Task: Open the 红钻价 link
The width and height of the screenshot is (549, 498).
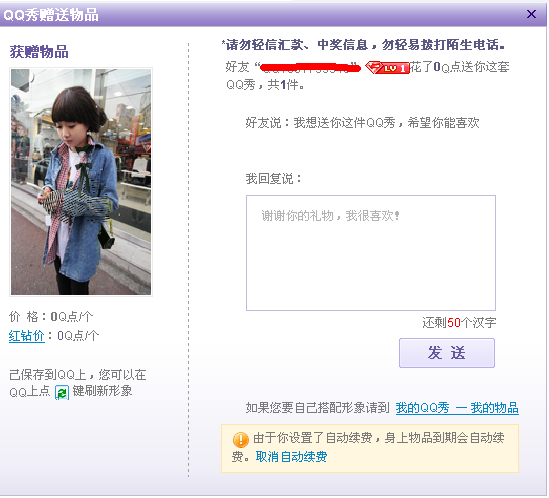Action: tap(27, 336)
